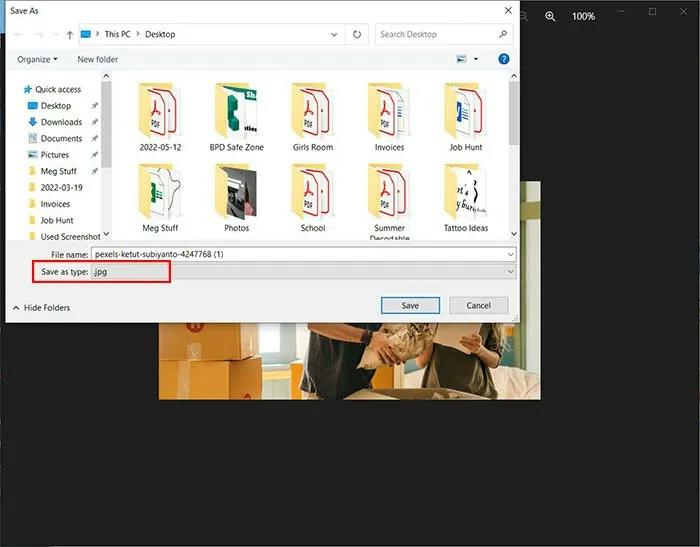
Task: Click the Refresh button beside address bar
Action: coord(357,34)
